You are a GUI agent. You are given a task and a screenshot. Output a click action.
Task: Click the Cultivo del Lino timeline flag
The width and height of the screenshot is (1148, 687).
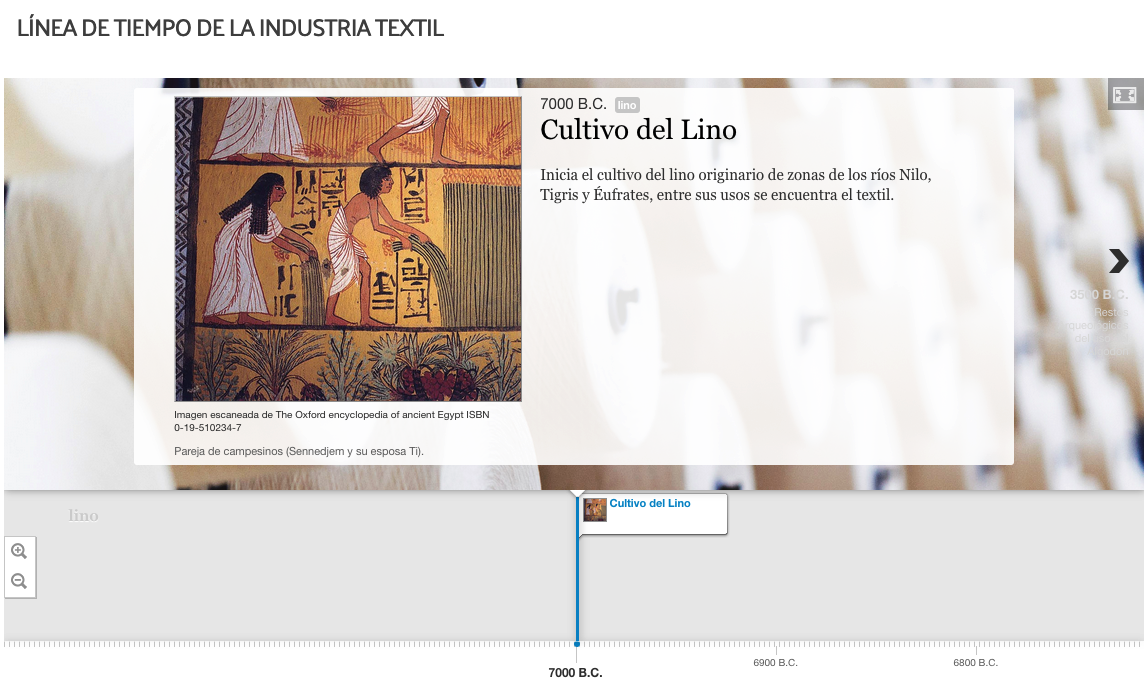[x=652, y=513]
